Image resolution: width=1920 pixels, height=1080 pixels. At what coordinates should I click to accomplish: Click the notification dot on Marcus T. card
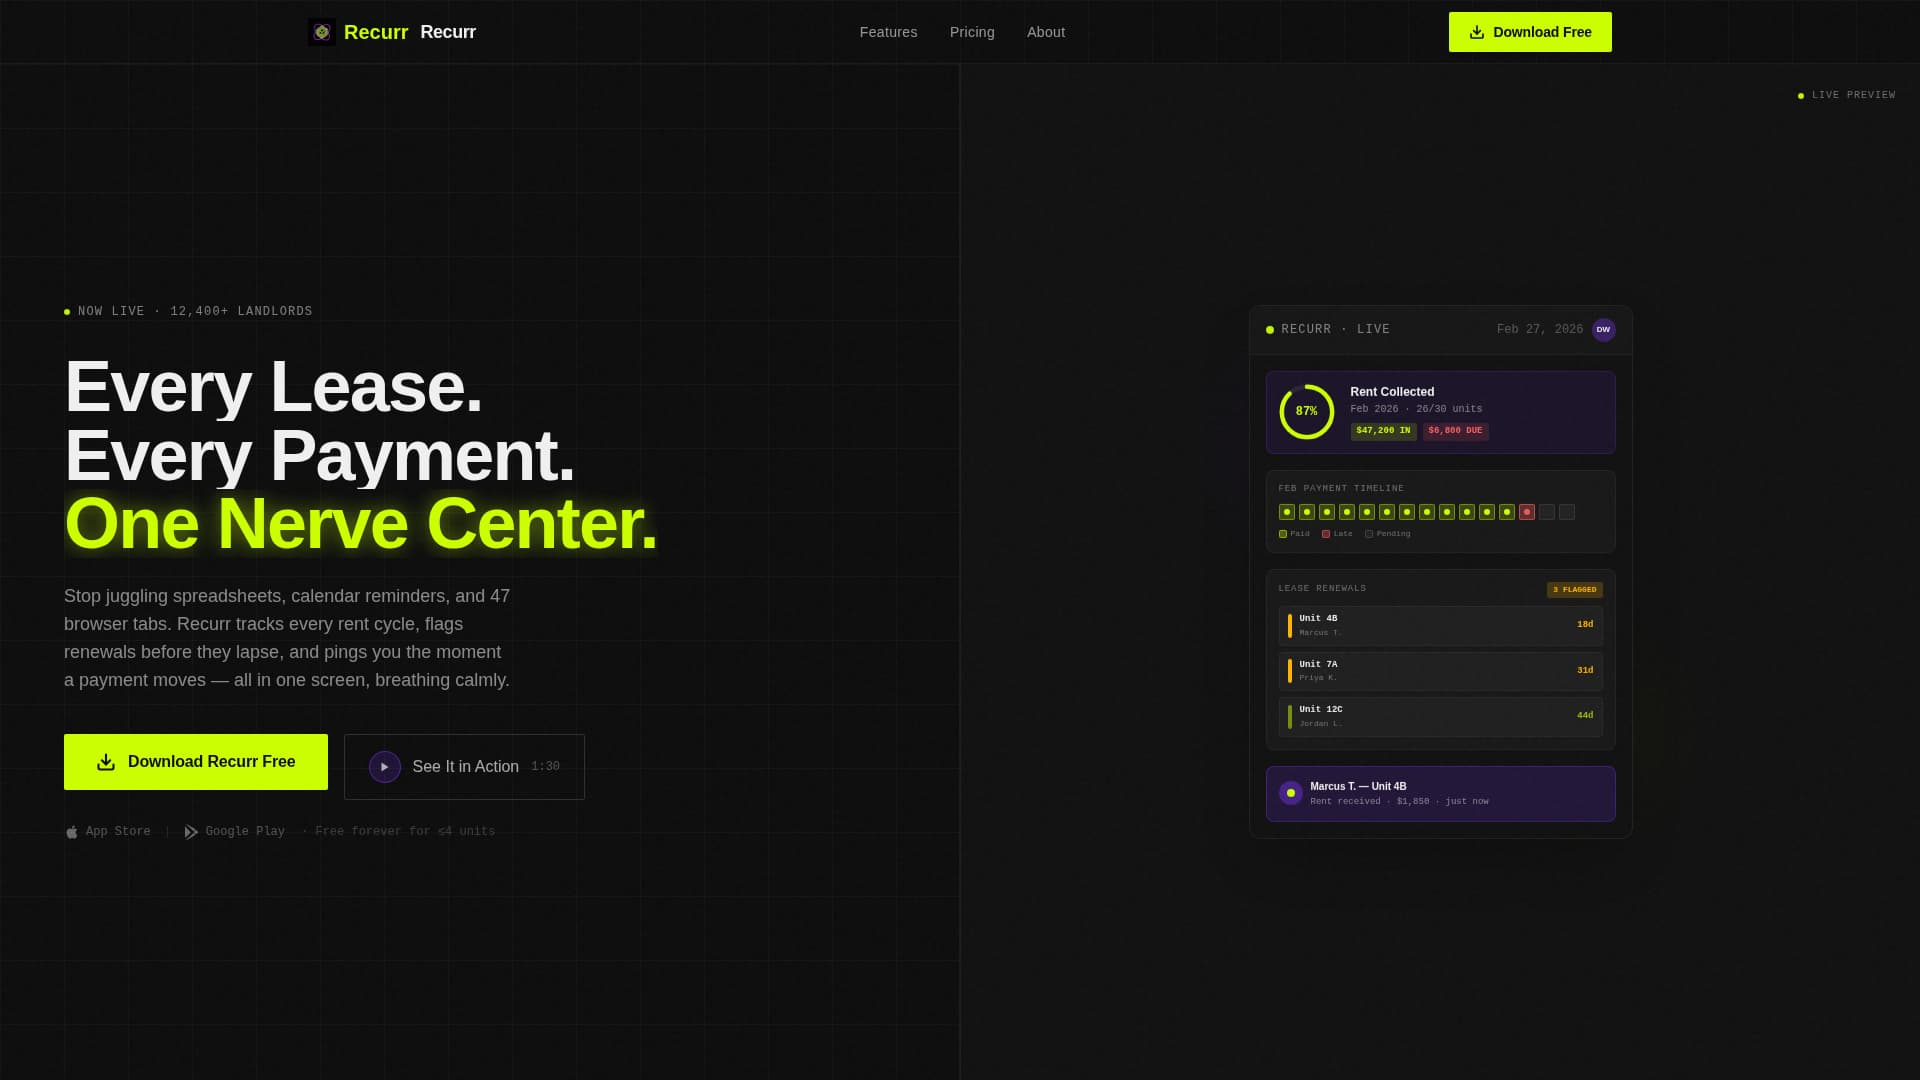coord(1289,792)
